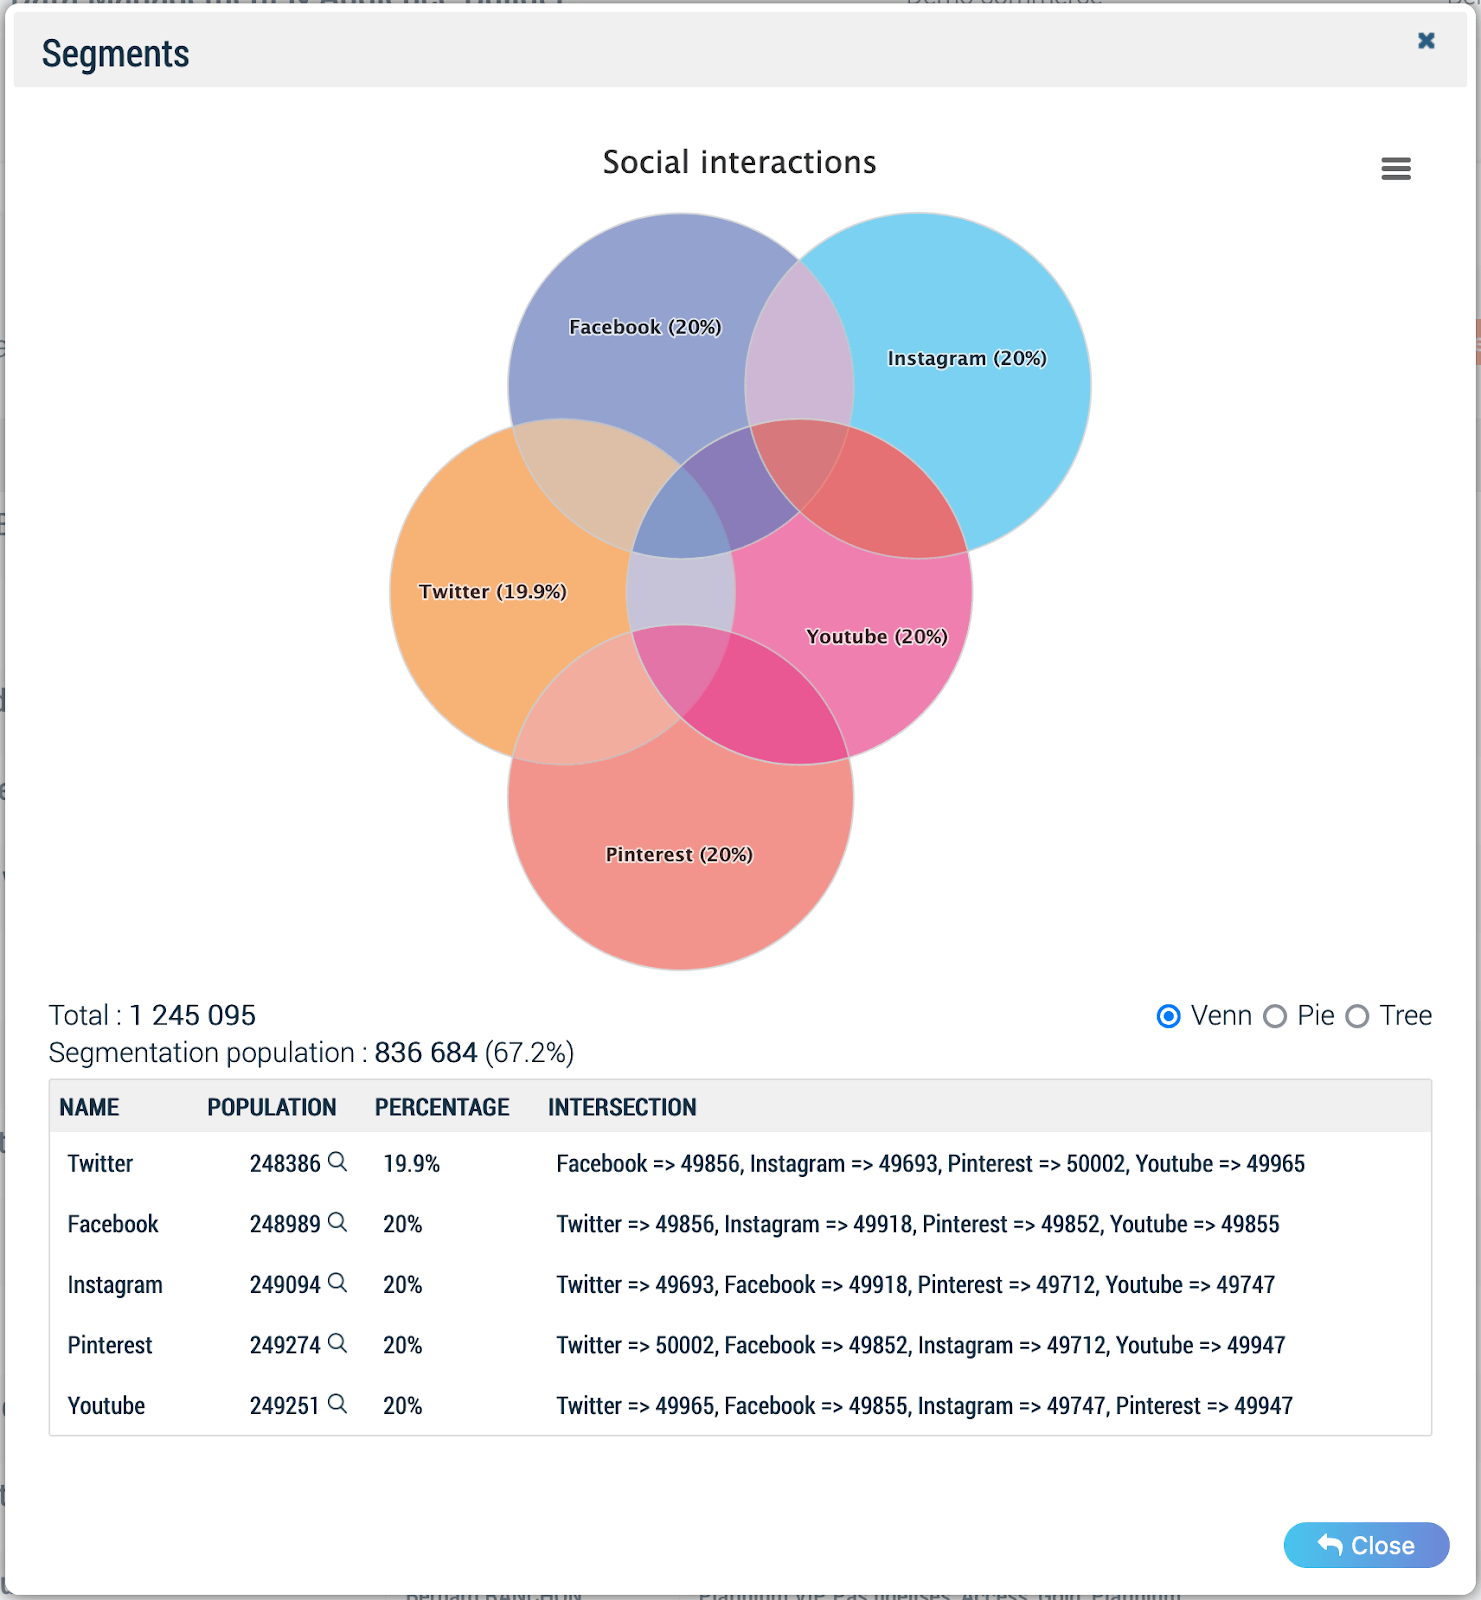This screenshot has height=1600, width=1481.
Task: Select the Instagram row name
Action: click(115, 1285)
